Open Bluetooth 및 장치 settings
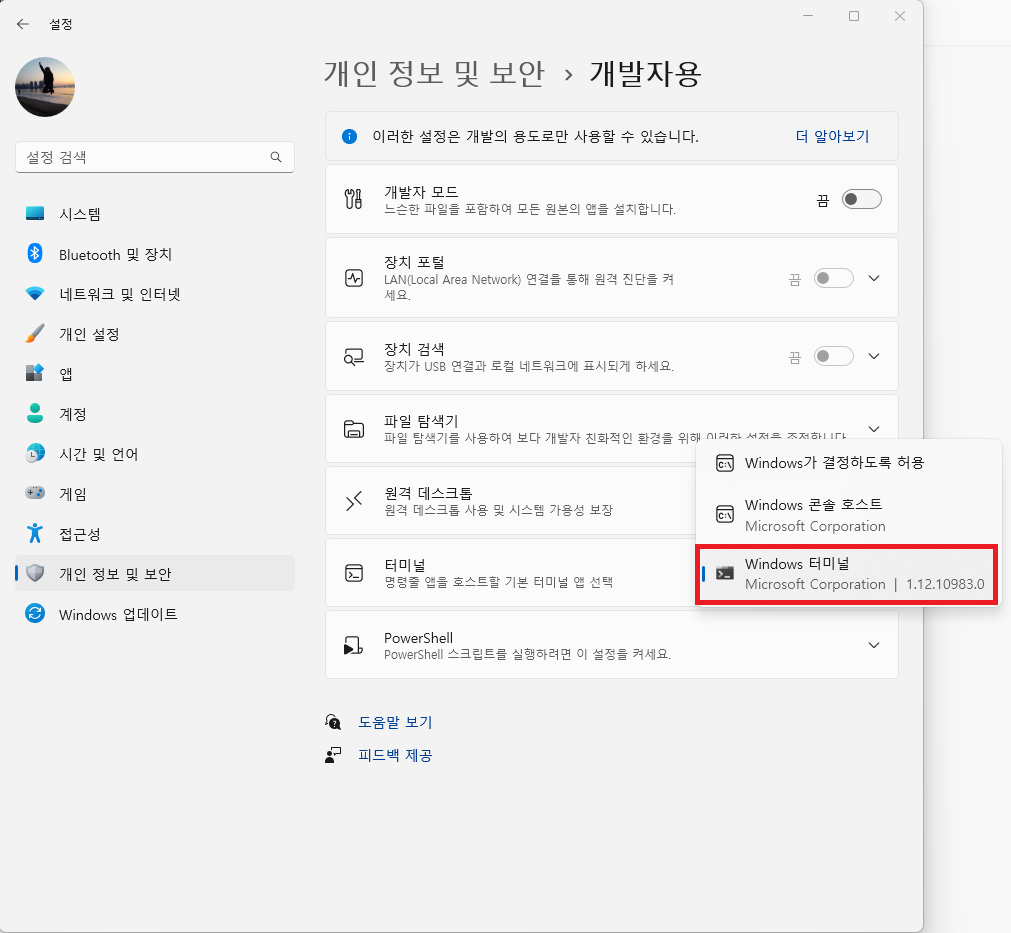Image resolution: width=1011 pixels, height=933 pixels. pyautogui.click(x=155, y=254)
